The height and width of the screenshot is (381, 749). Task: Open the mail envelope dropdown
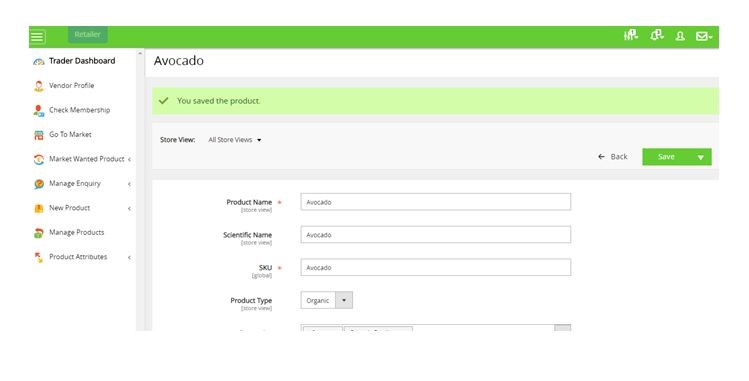coord(704,36)
